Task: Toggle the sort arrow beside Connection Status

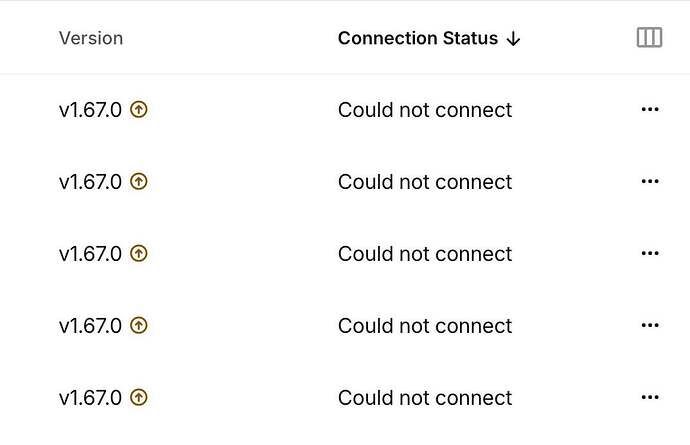Action: point(513,39)
